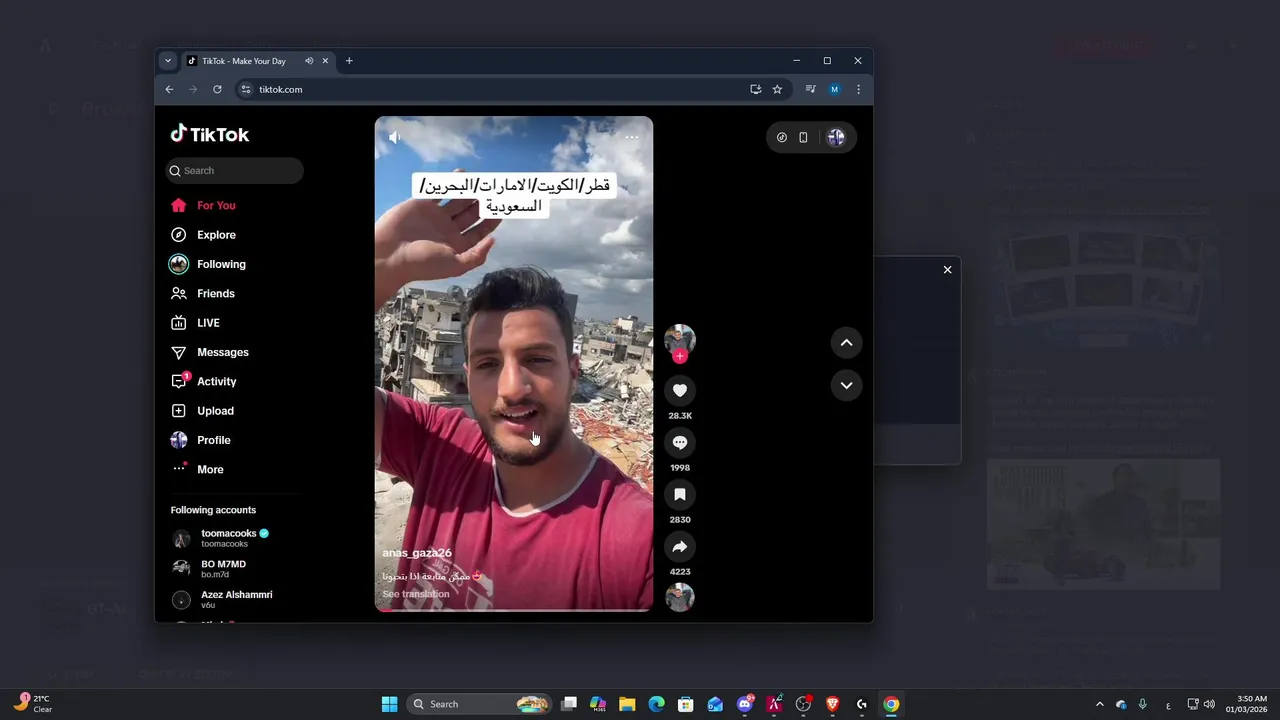Open the spinning sound disc below share
The width and height of the screenshot is (1280, 720).
(x=680, y=597)
